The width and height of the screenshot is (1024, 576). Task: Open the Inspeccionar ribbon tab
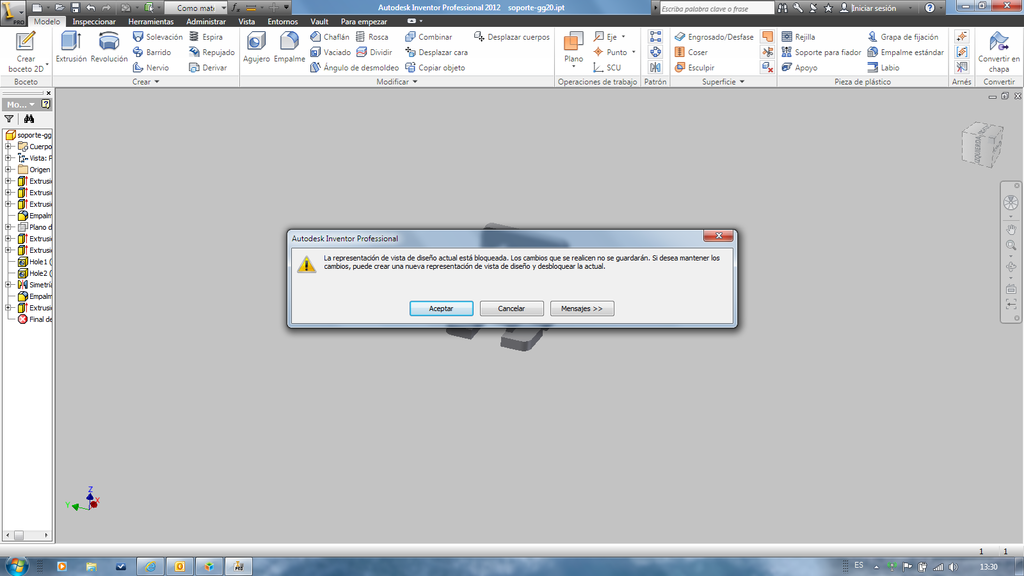(x=94, y=22)
